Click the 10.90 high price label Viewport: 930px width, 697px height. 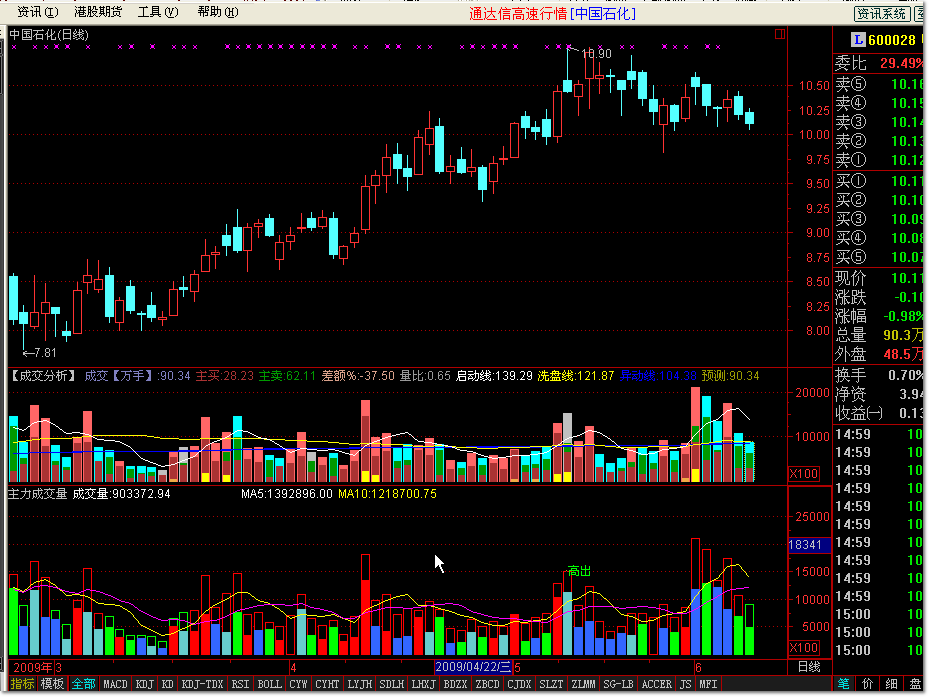point(597,54)
